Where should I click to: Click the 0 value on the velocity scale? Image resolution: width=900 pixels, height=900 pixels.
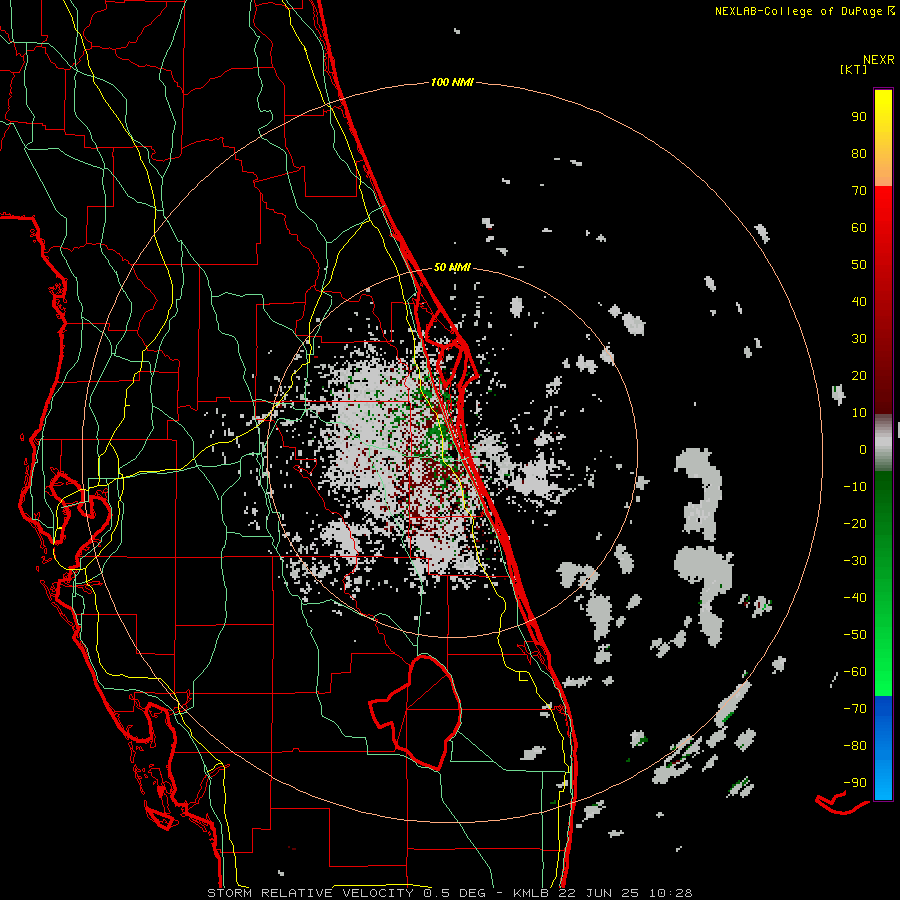(863, 450)
